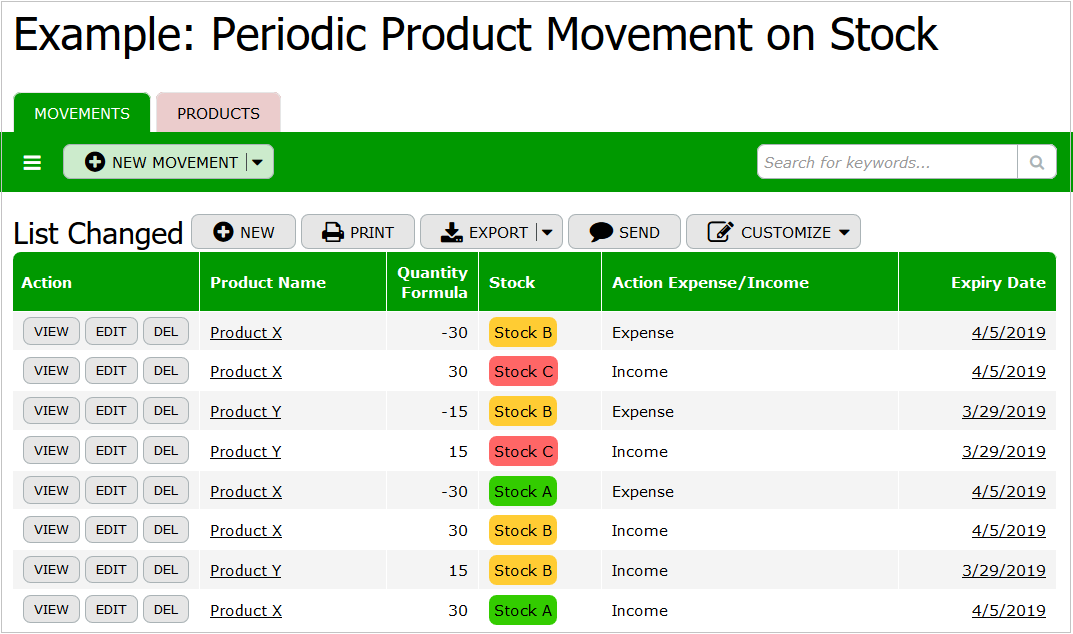Open the Export dropdown arrow
This screenshot has height=634, width=1073.
click(547, 232)
